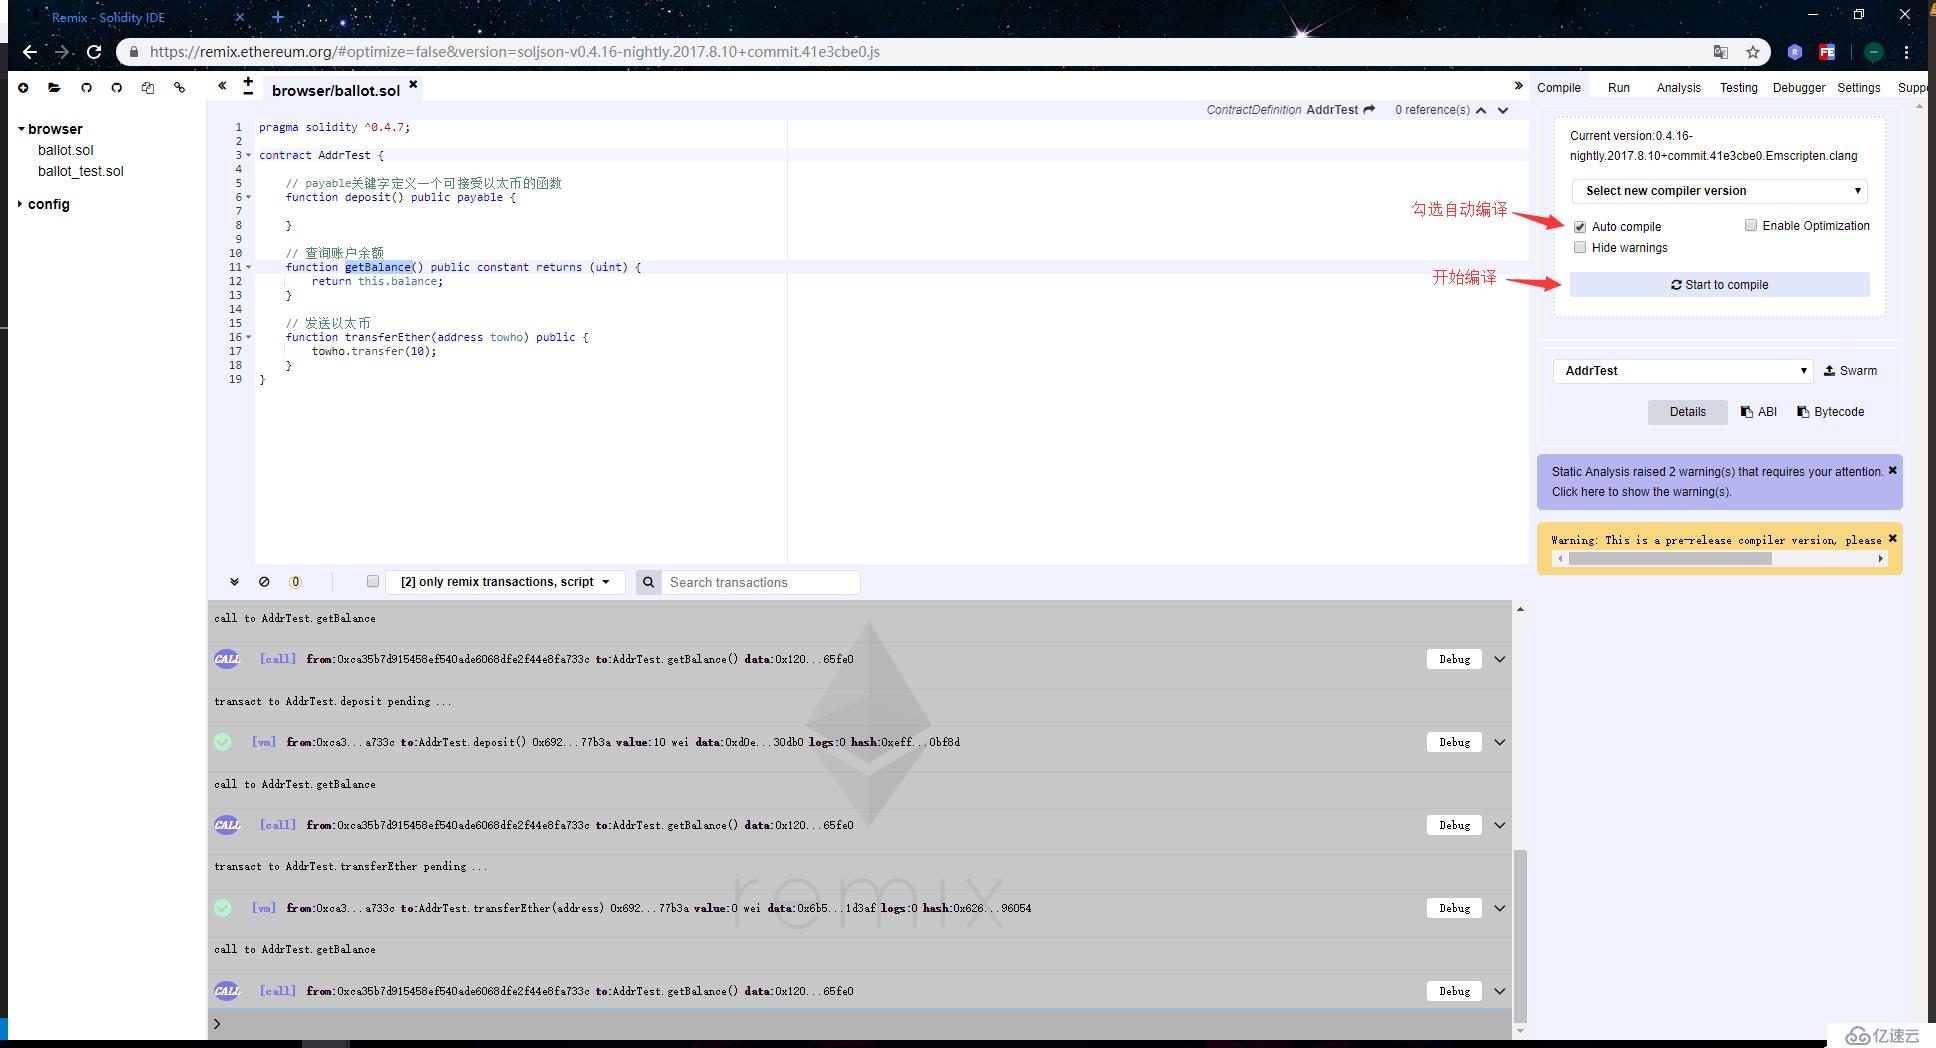This screenshot has width=1936, height=1048.
Task: Dismiss pre-release compiler warning
Action: (1892, 538)
